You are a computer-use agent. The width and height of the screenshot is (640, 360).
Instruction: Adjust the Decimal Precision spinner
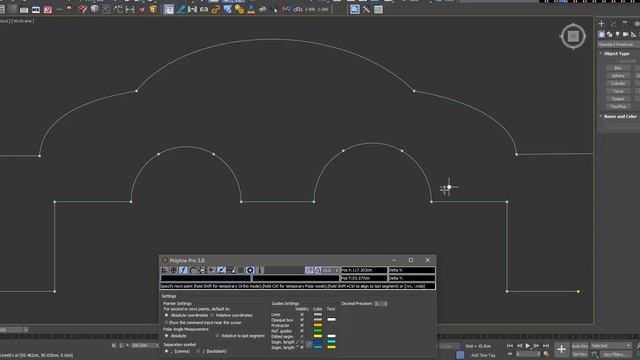coord(380,304)
